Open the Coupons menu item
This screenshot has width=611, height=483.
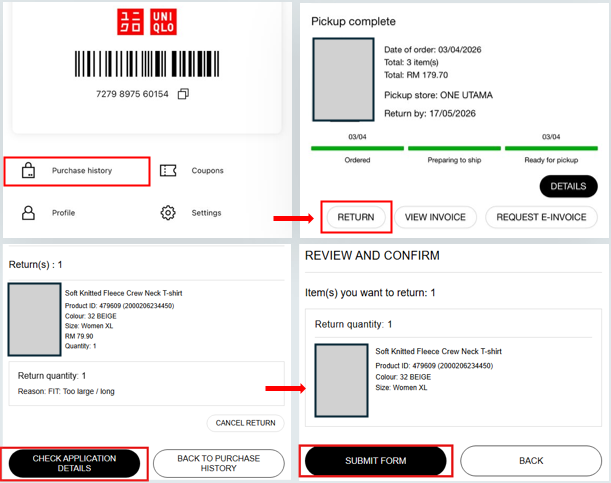tap(207, 171)
